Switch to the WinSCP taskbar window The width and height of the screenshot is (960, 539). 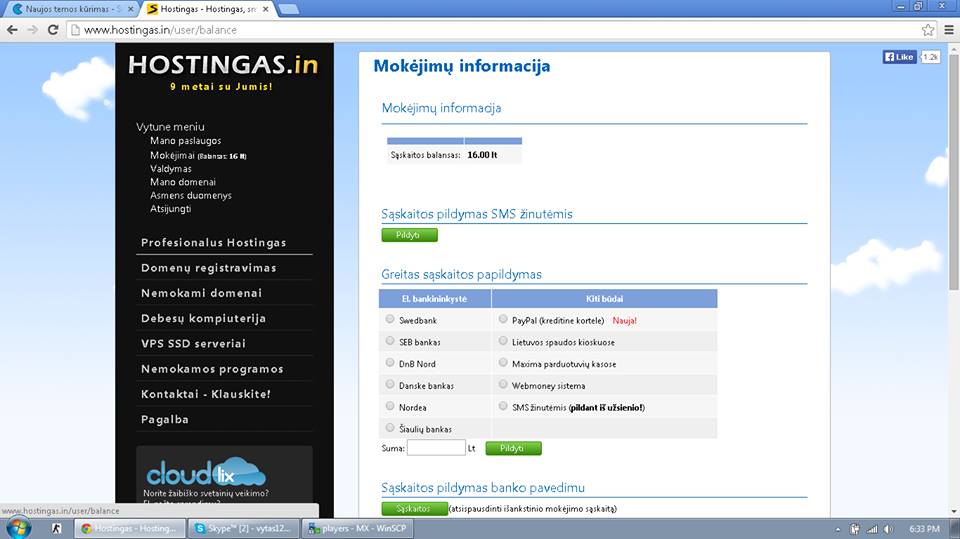pos(358,528)
